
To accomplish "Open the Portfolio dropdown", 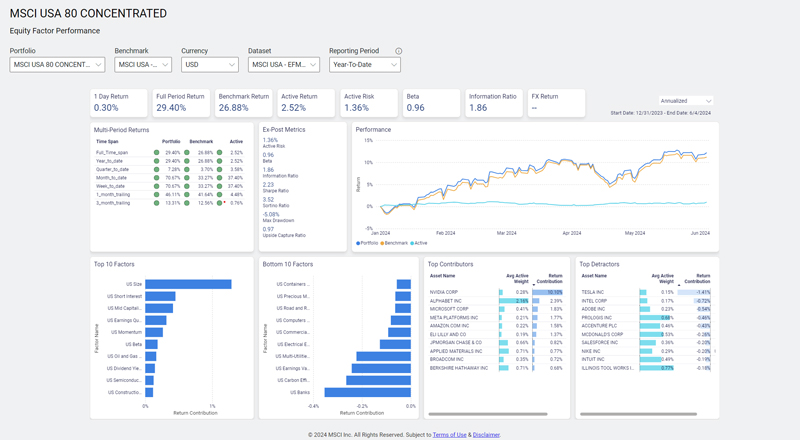I will pyautogui.click(x=57, y=65).
